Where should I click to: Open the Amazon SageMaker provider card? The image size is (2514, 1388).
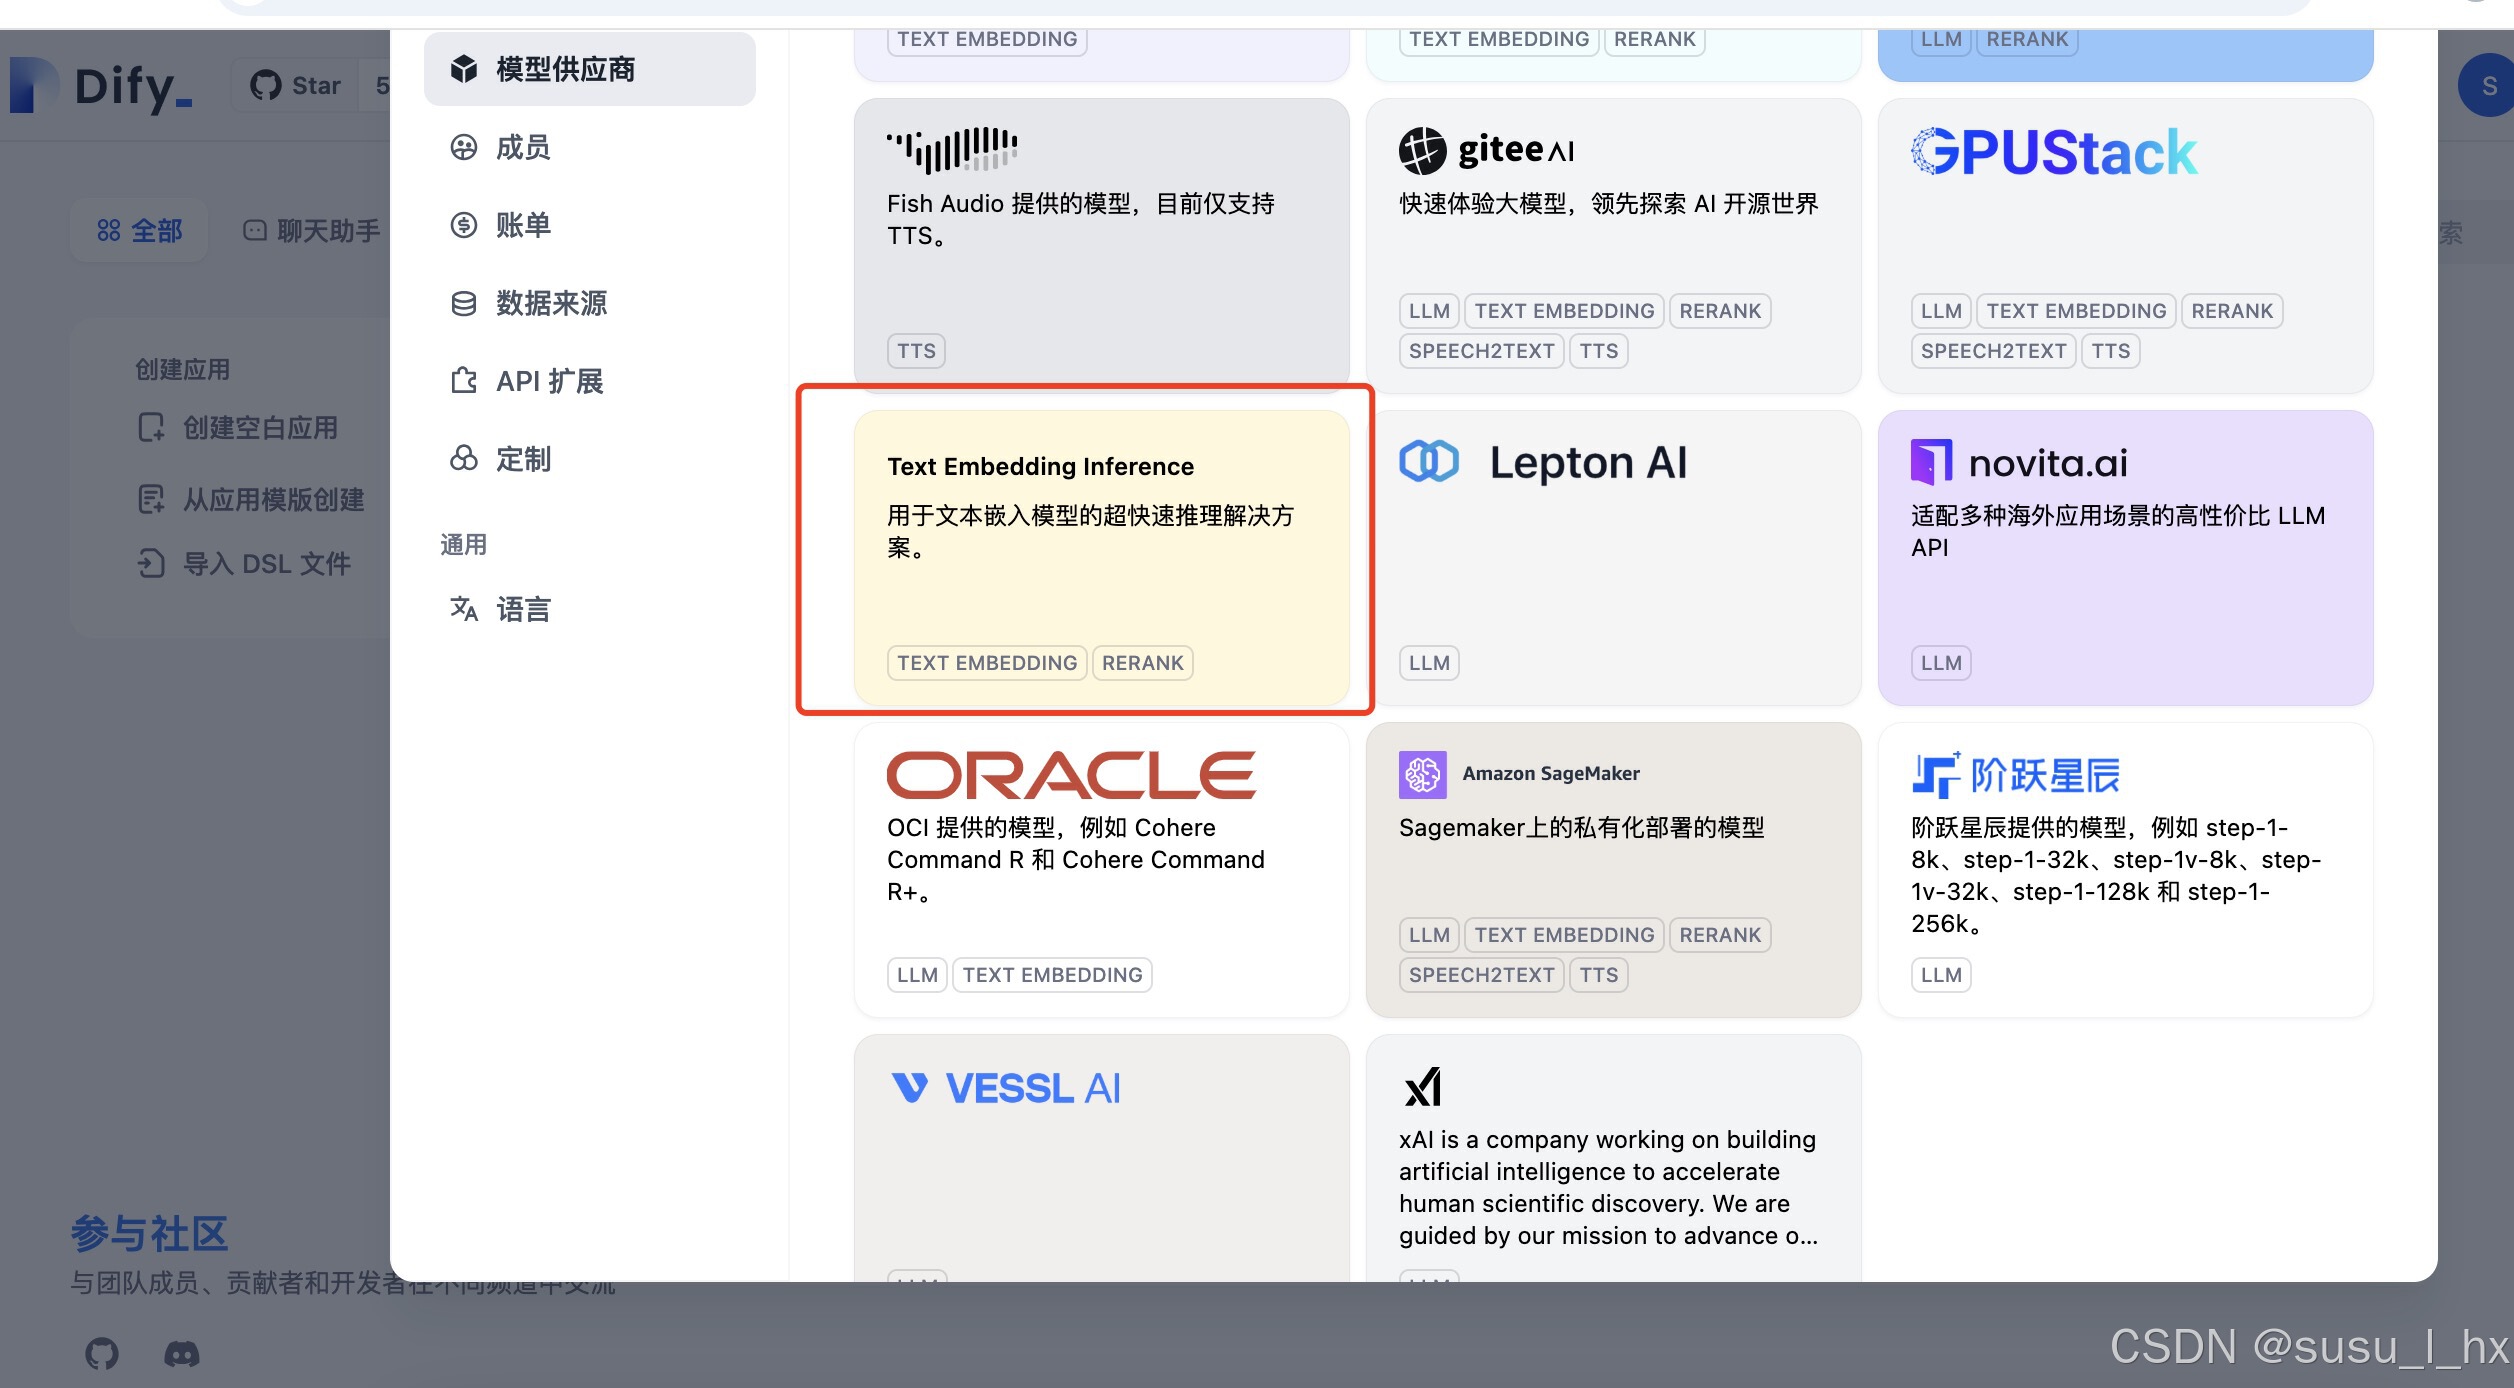[x=1612, y=869]
